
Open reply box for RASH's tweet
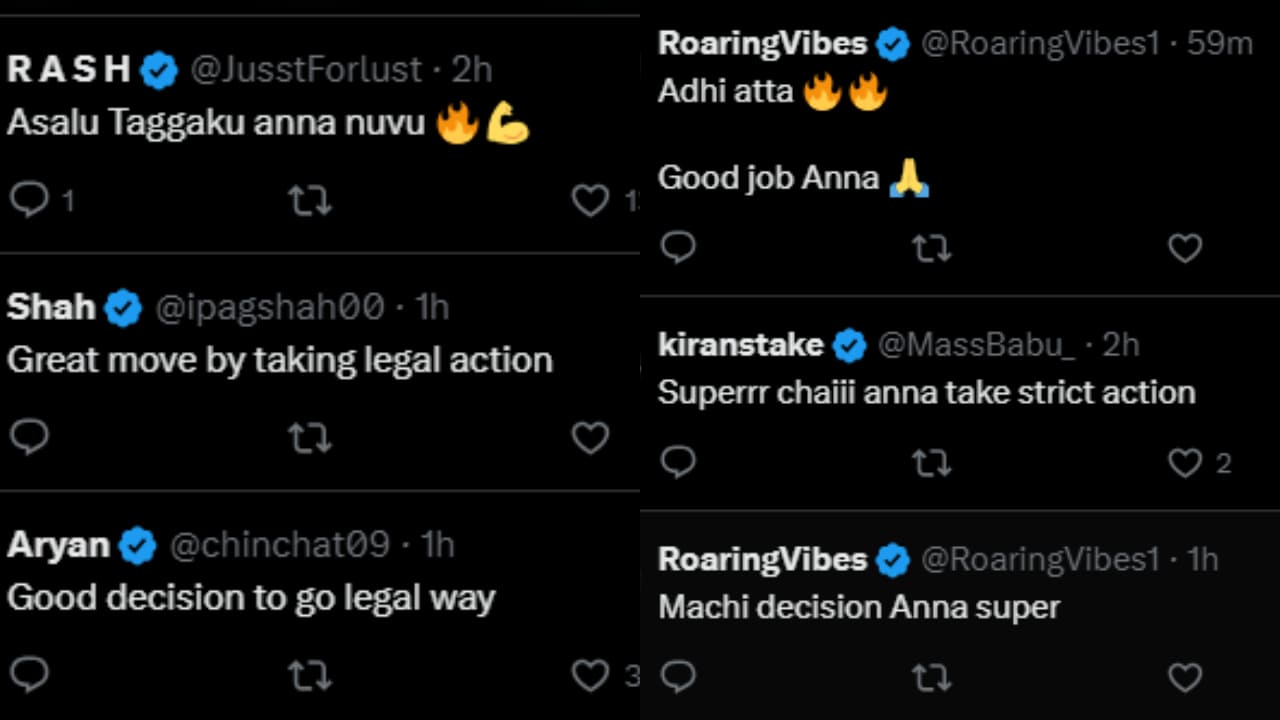click(x=30, y=200)
